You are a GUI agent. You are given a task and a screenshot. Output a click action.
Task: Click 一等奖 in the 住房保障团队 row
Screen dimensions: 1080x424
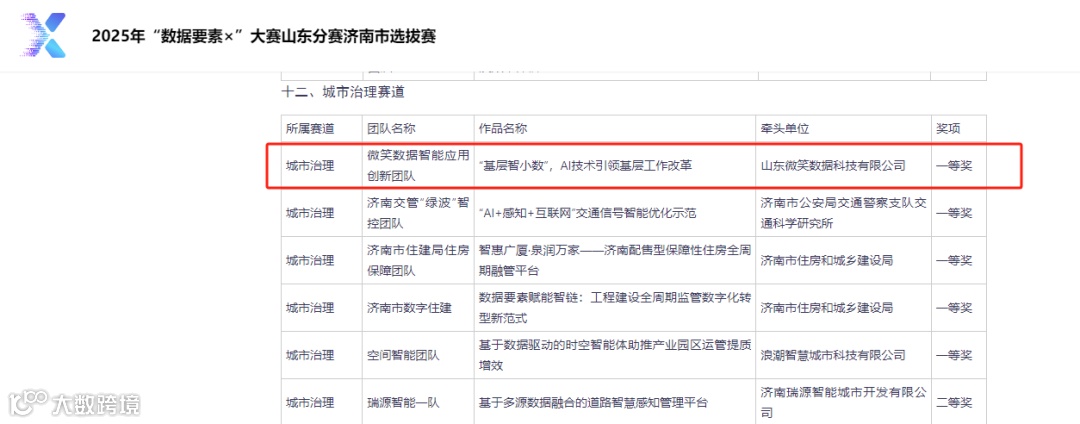(954, 261)
